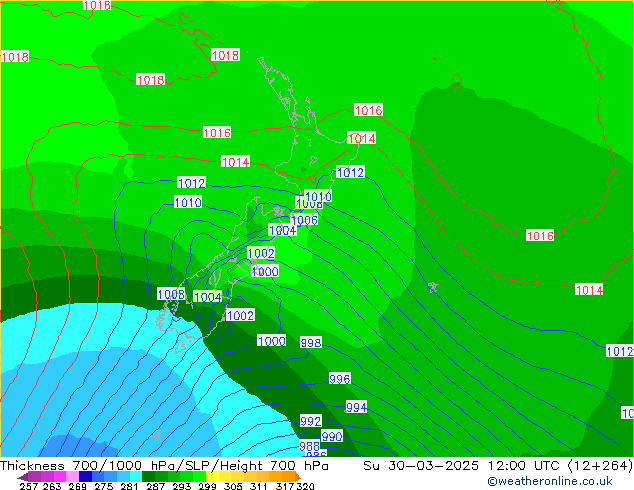Click the legend value 317
Viewport: 634px width, 490px height.
tap(285, 486)
